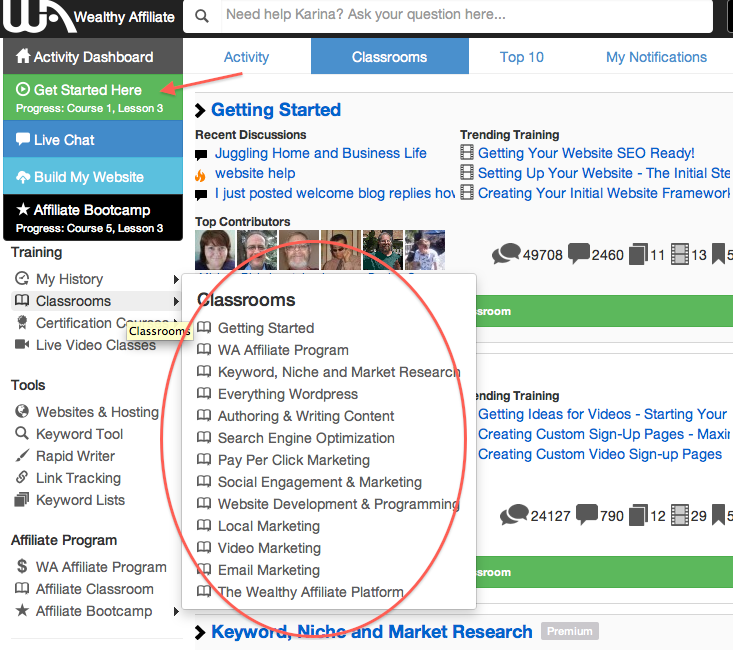Click the Premium badge beside Keyword research heading
The height and width of the screenshot is (650, 733).
pos(569,631)
